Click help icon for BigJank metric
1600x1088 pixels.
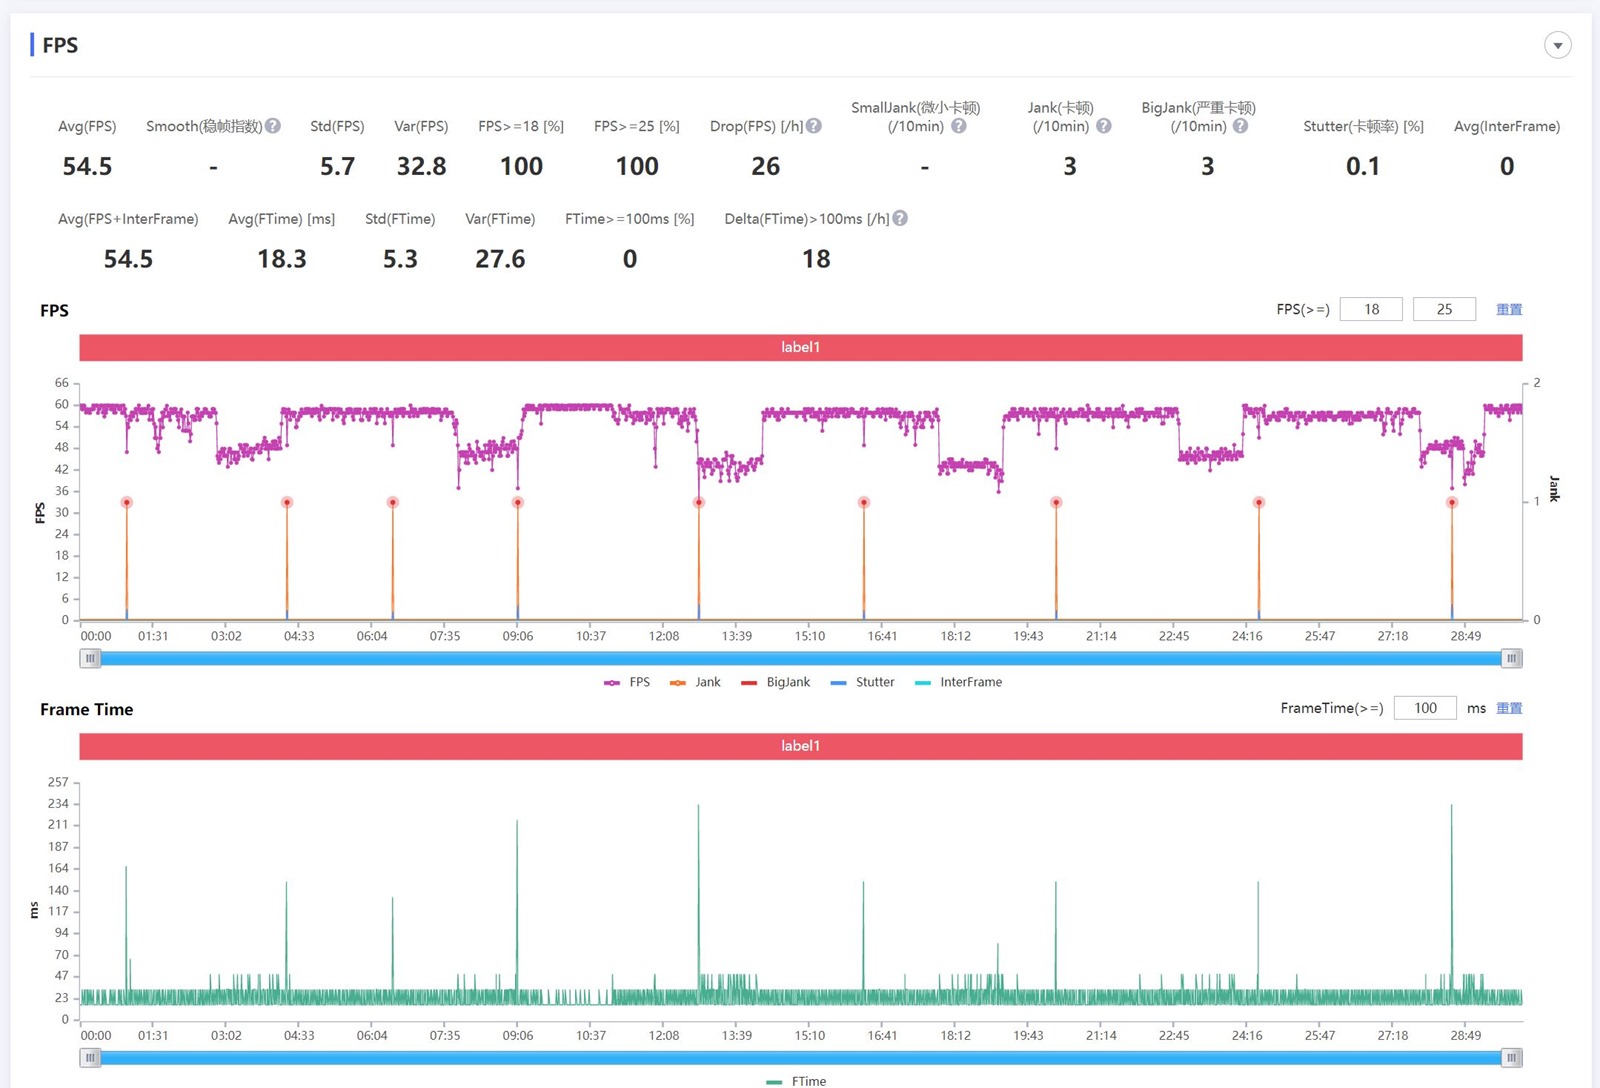[x=1240, y=126]
